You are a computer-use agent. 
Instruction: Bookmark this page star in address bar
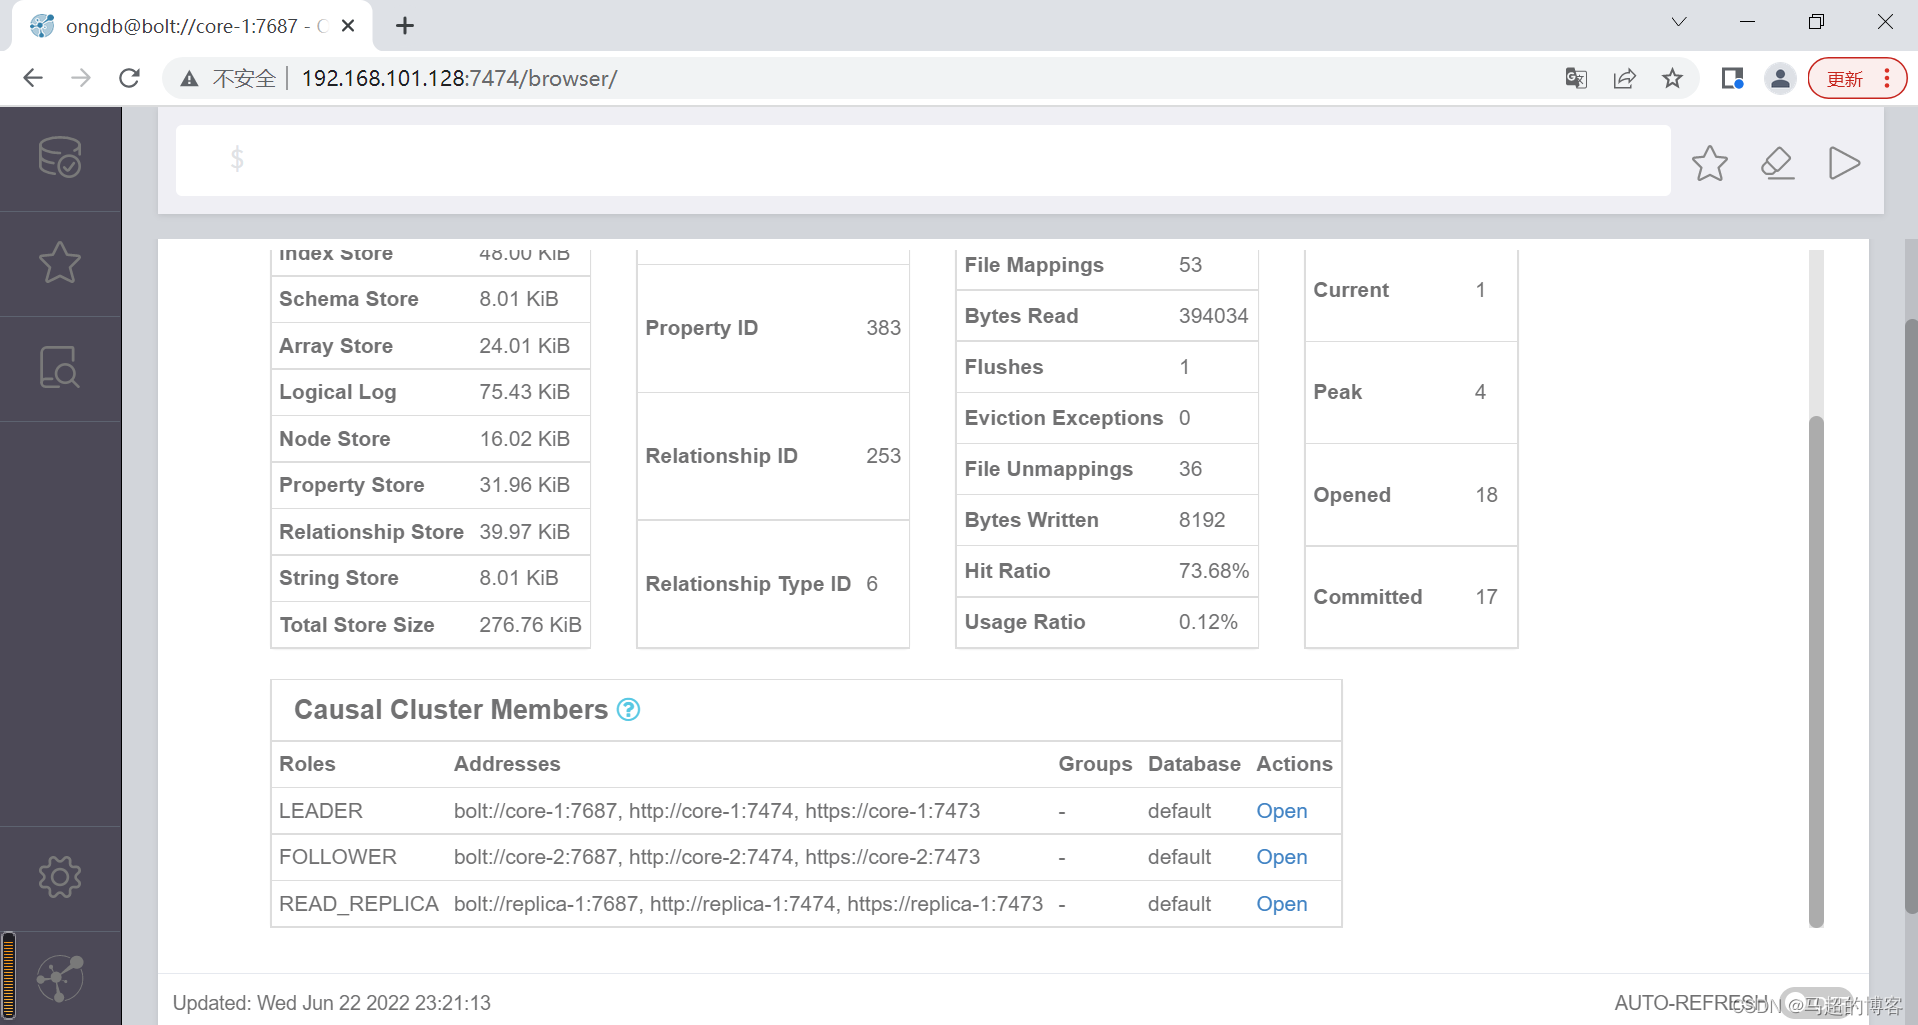(1672, 78)
